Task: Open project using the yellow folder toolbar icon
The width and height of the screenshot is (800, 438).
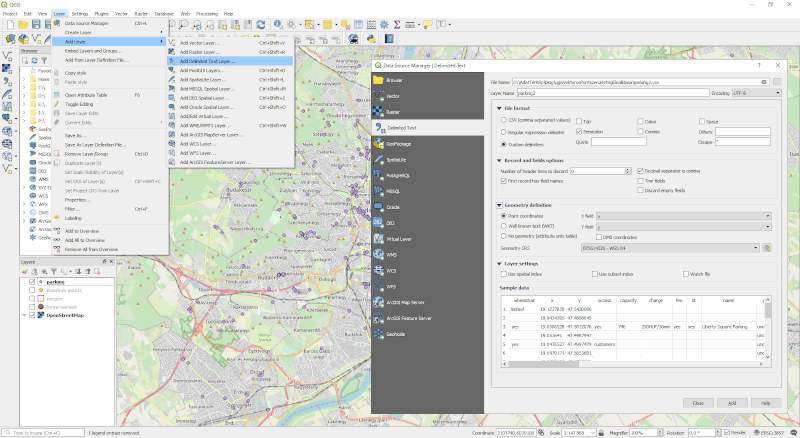Action: (x=23, y=25)
